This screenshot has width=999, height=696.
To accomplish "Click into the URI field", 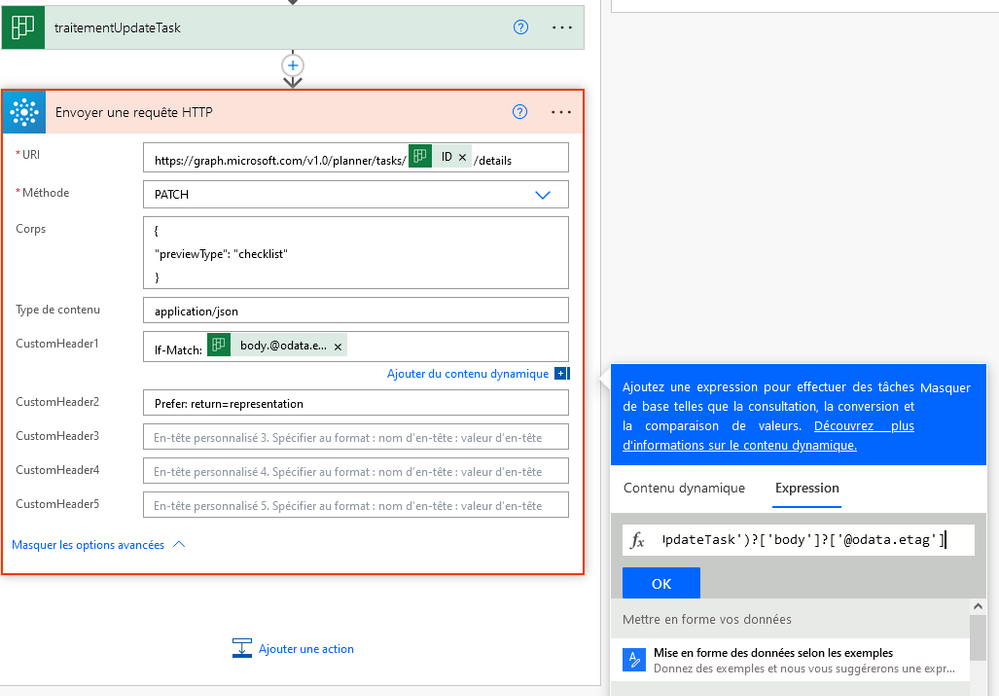I will [x=356, y=157].
